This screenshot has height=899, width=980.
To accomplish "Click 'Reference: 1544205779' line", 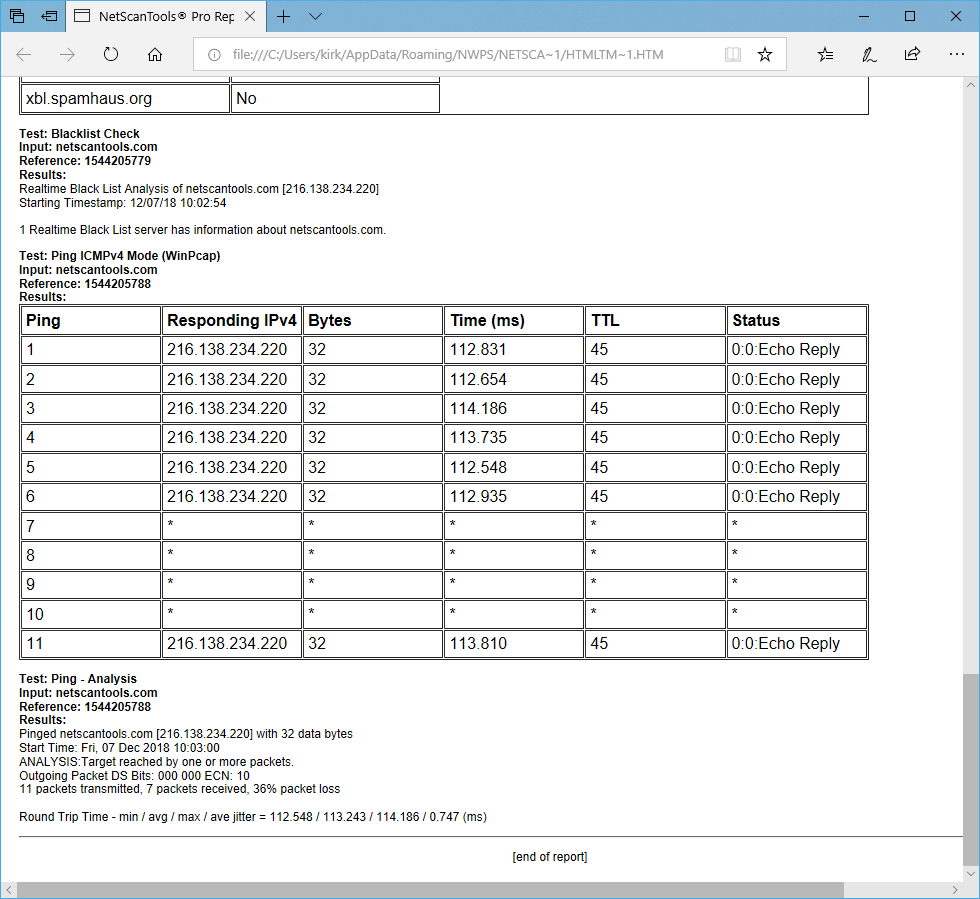I will tap(85, 161).
